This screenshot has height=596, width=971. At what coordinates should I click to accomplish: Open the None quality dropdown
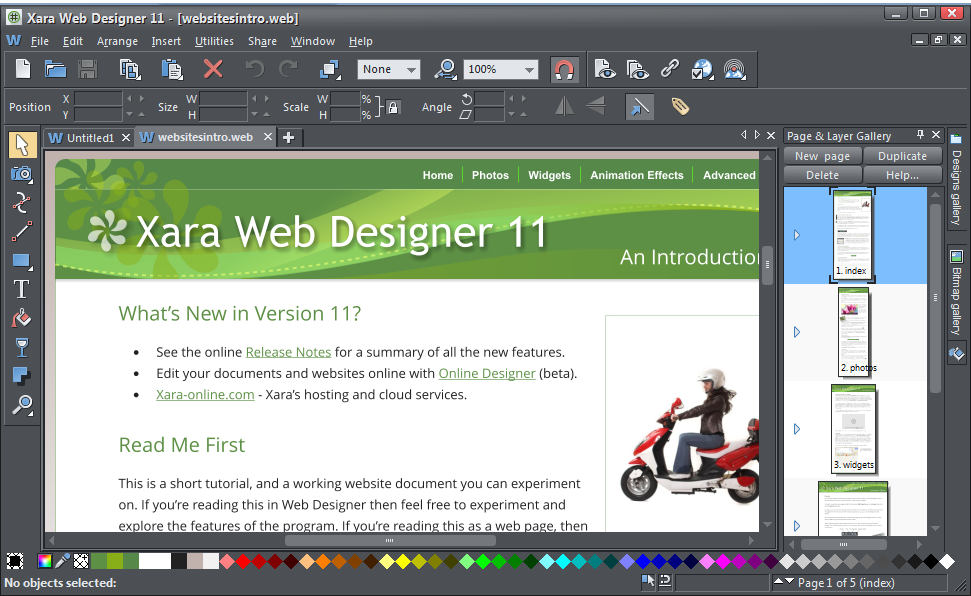pos(388,69)
